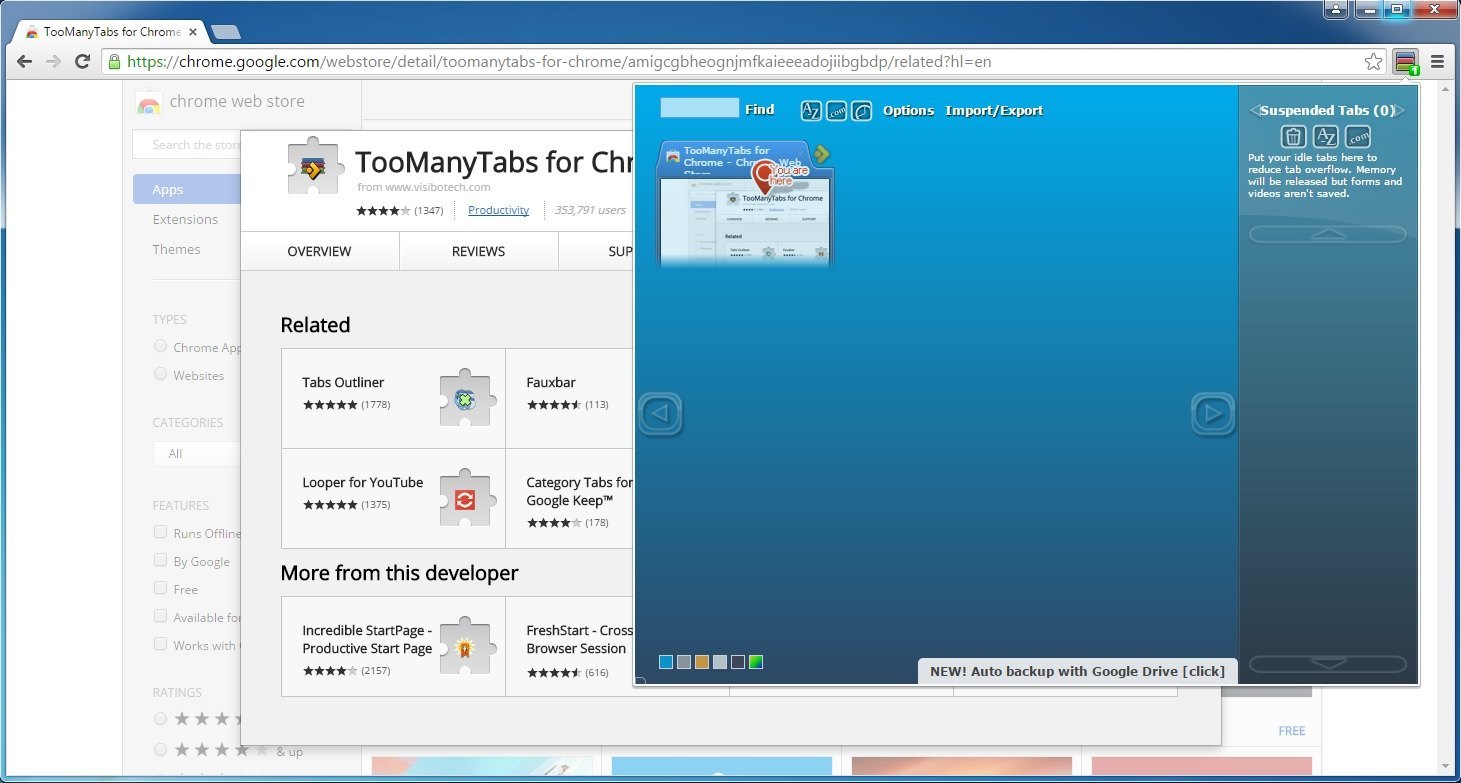The image size is (1461, 783).
Task: Select Chrome Apps type radio button
Action: (x=160, y=346)
